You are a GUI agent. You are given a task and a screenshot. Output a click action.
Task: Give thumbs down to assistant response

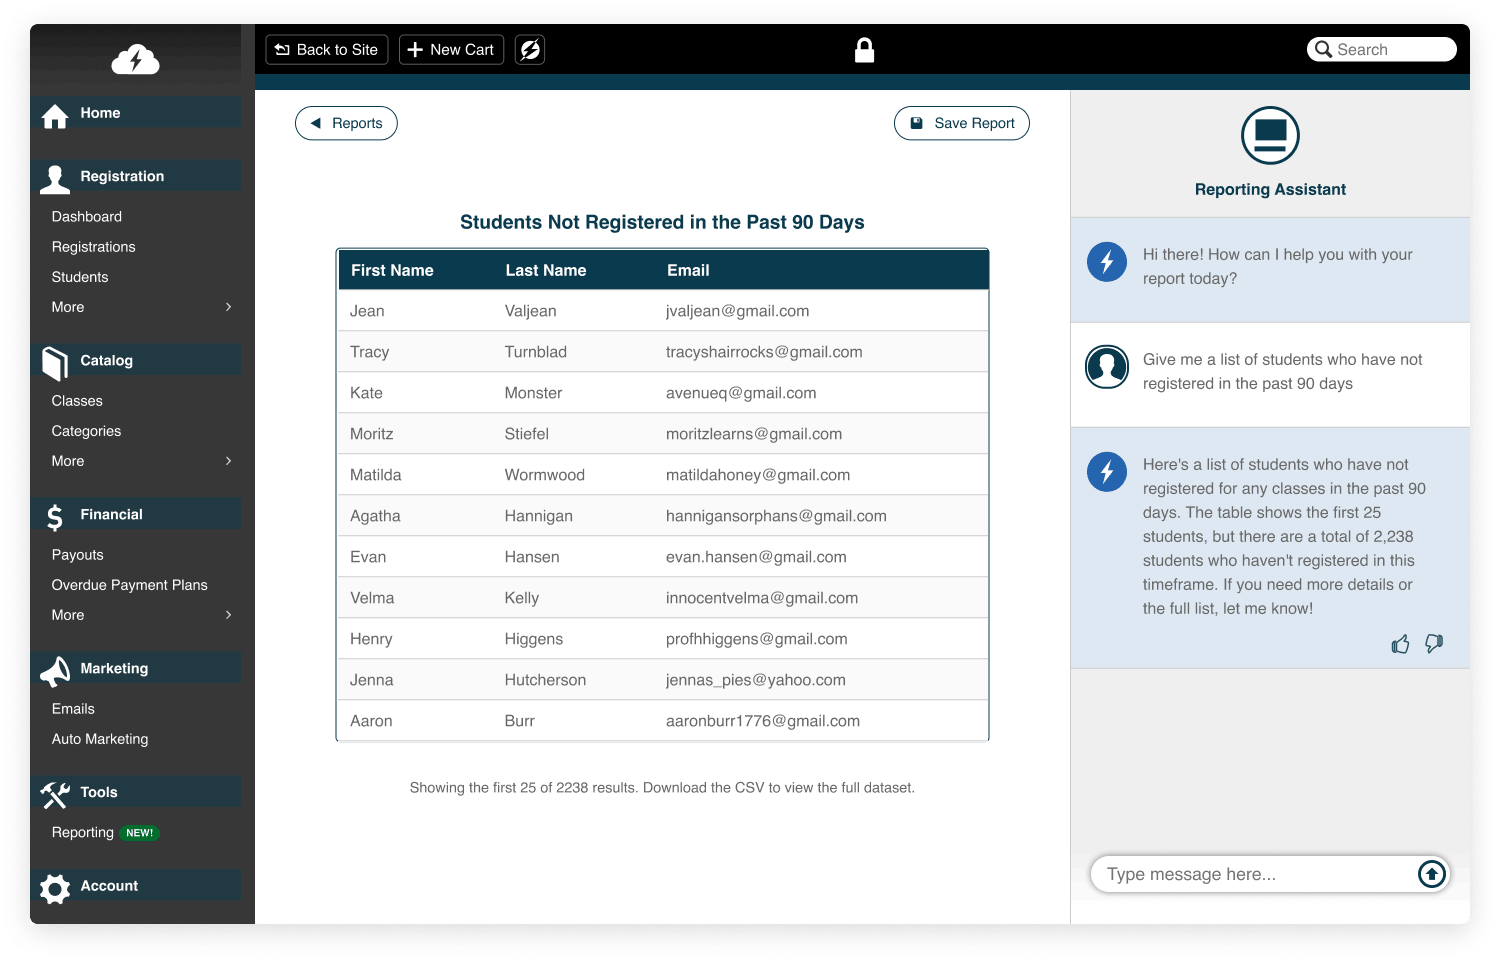tap(1434, 644)
